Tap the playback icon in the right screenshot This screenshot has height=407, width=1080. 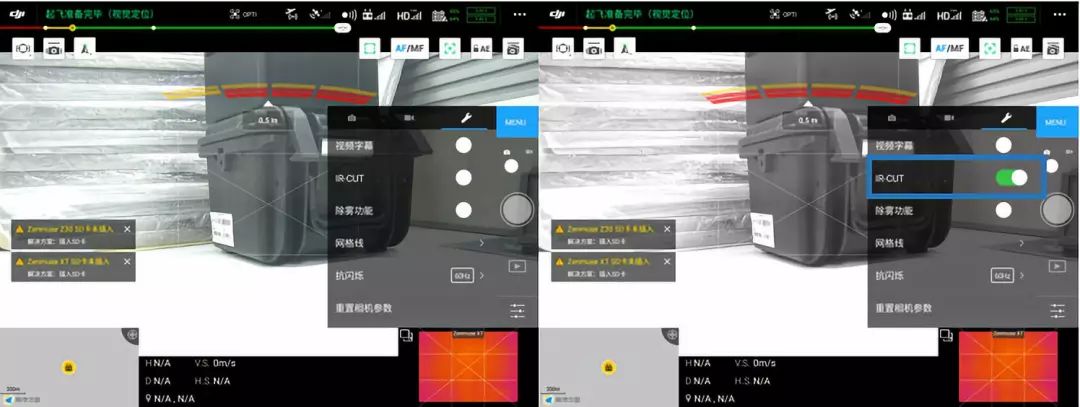(x=1057, y=266)
